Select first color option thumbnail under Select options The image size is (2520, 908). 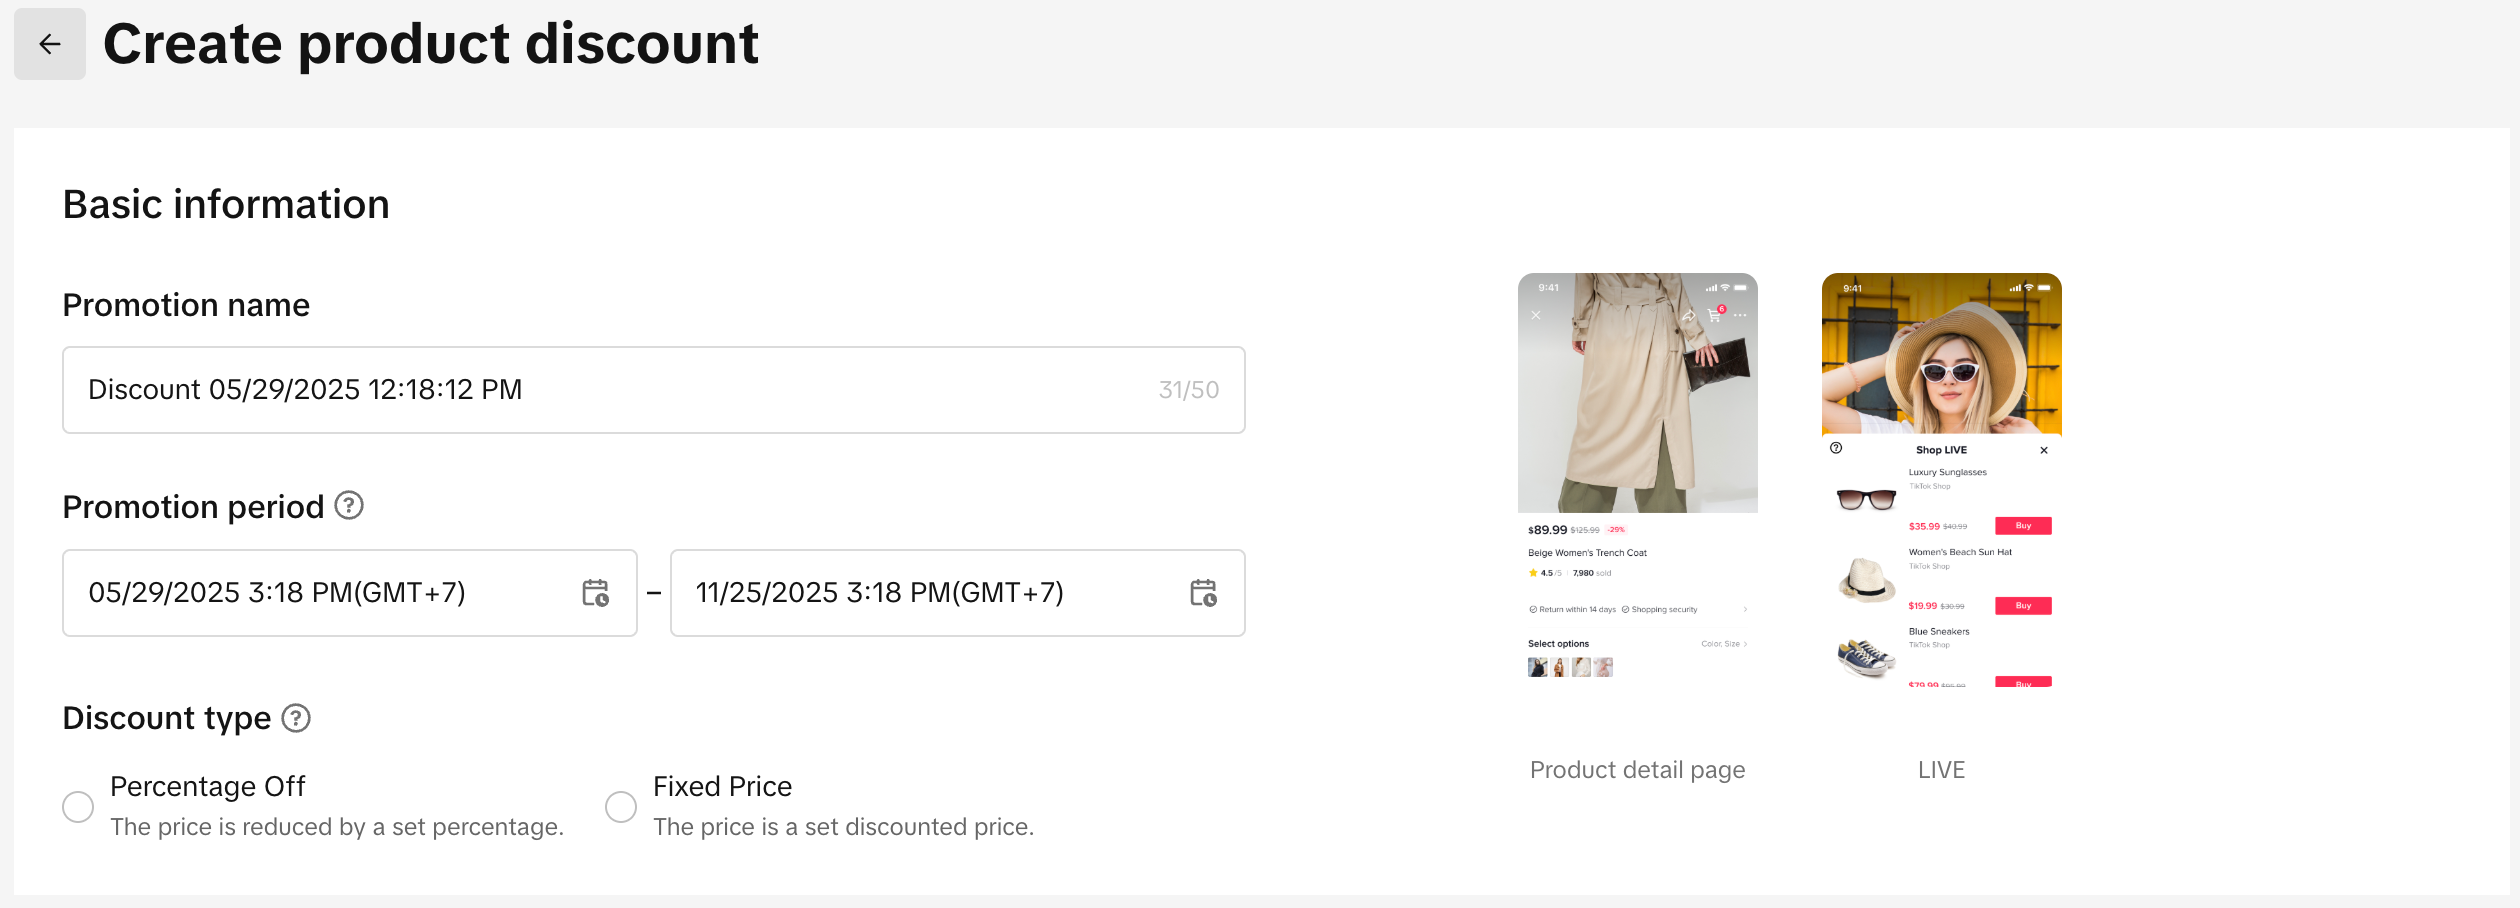click(1537, 667)
